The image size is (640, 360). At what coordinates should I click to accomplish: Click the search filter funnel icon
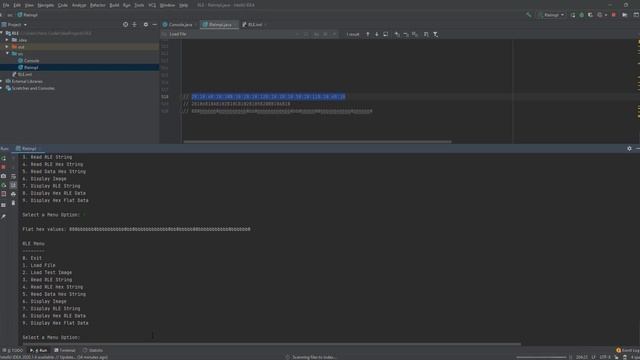click(x=436, y=34)
